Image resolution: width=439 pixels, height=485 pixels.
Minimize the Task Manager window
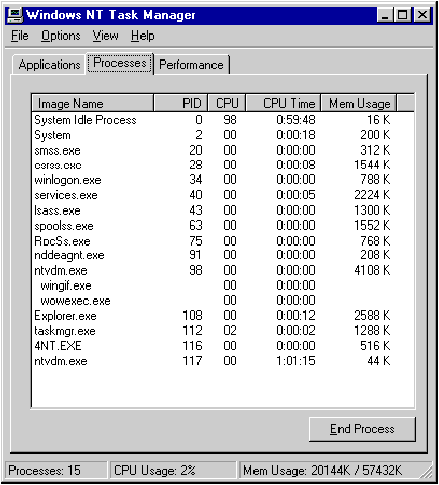(385, 15)
